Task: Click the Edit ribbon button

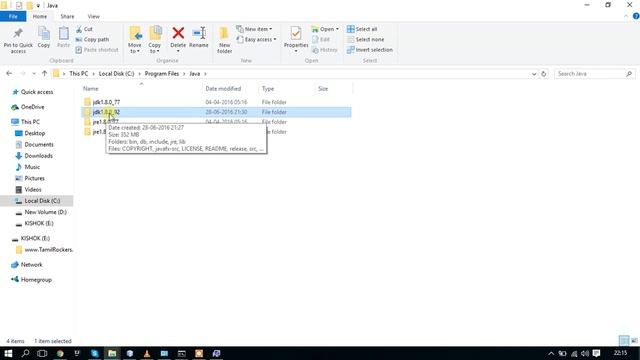Action: [x=321, y=40]
